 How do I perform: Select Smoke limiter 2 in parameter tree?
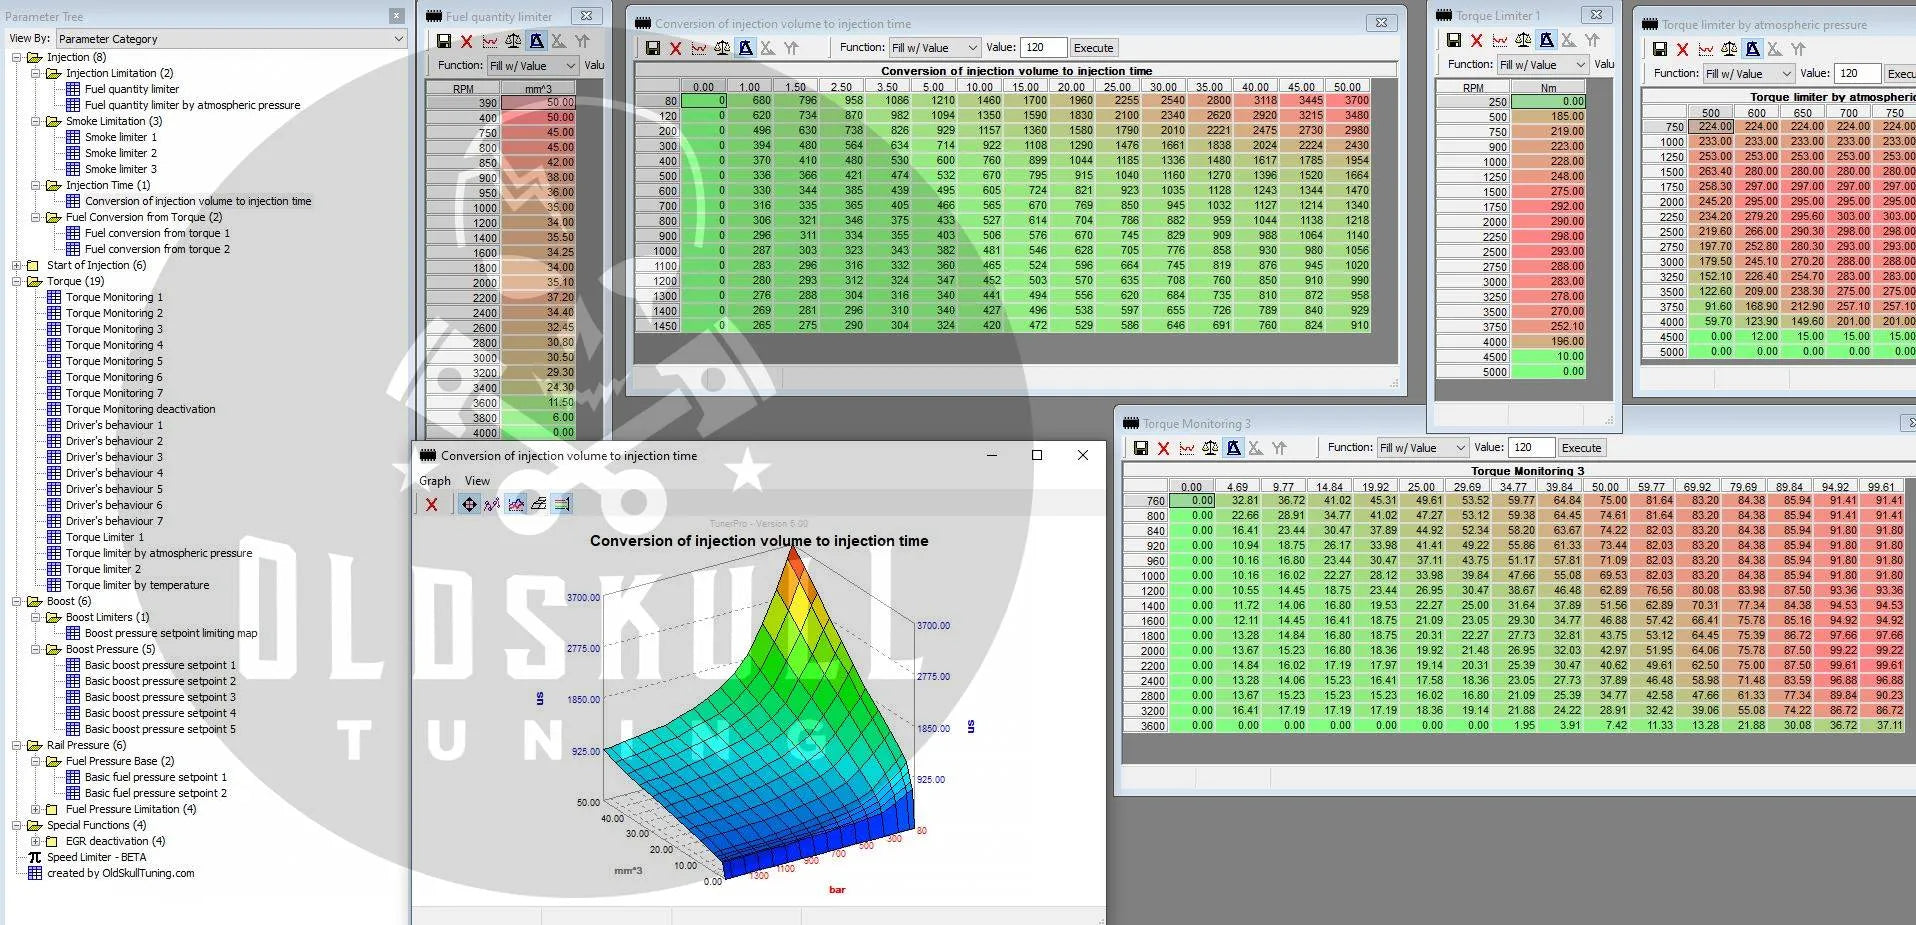[120, 154]
